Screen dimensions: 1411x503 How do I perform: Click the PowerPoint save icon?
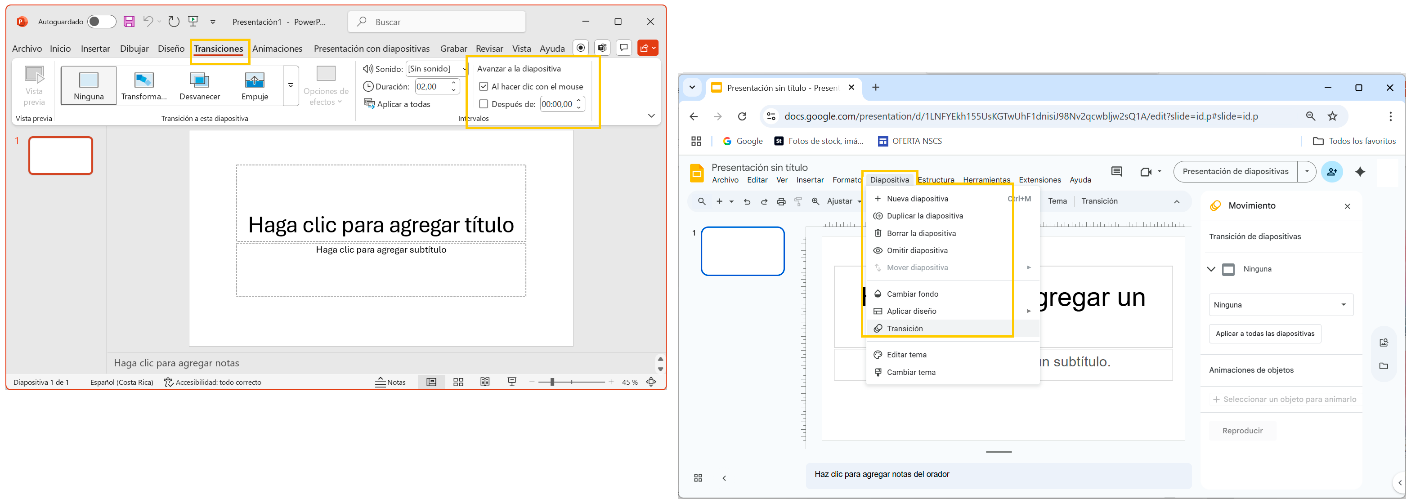[x=129, y=21]
